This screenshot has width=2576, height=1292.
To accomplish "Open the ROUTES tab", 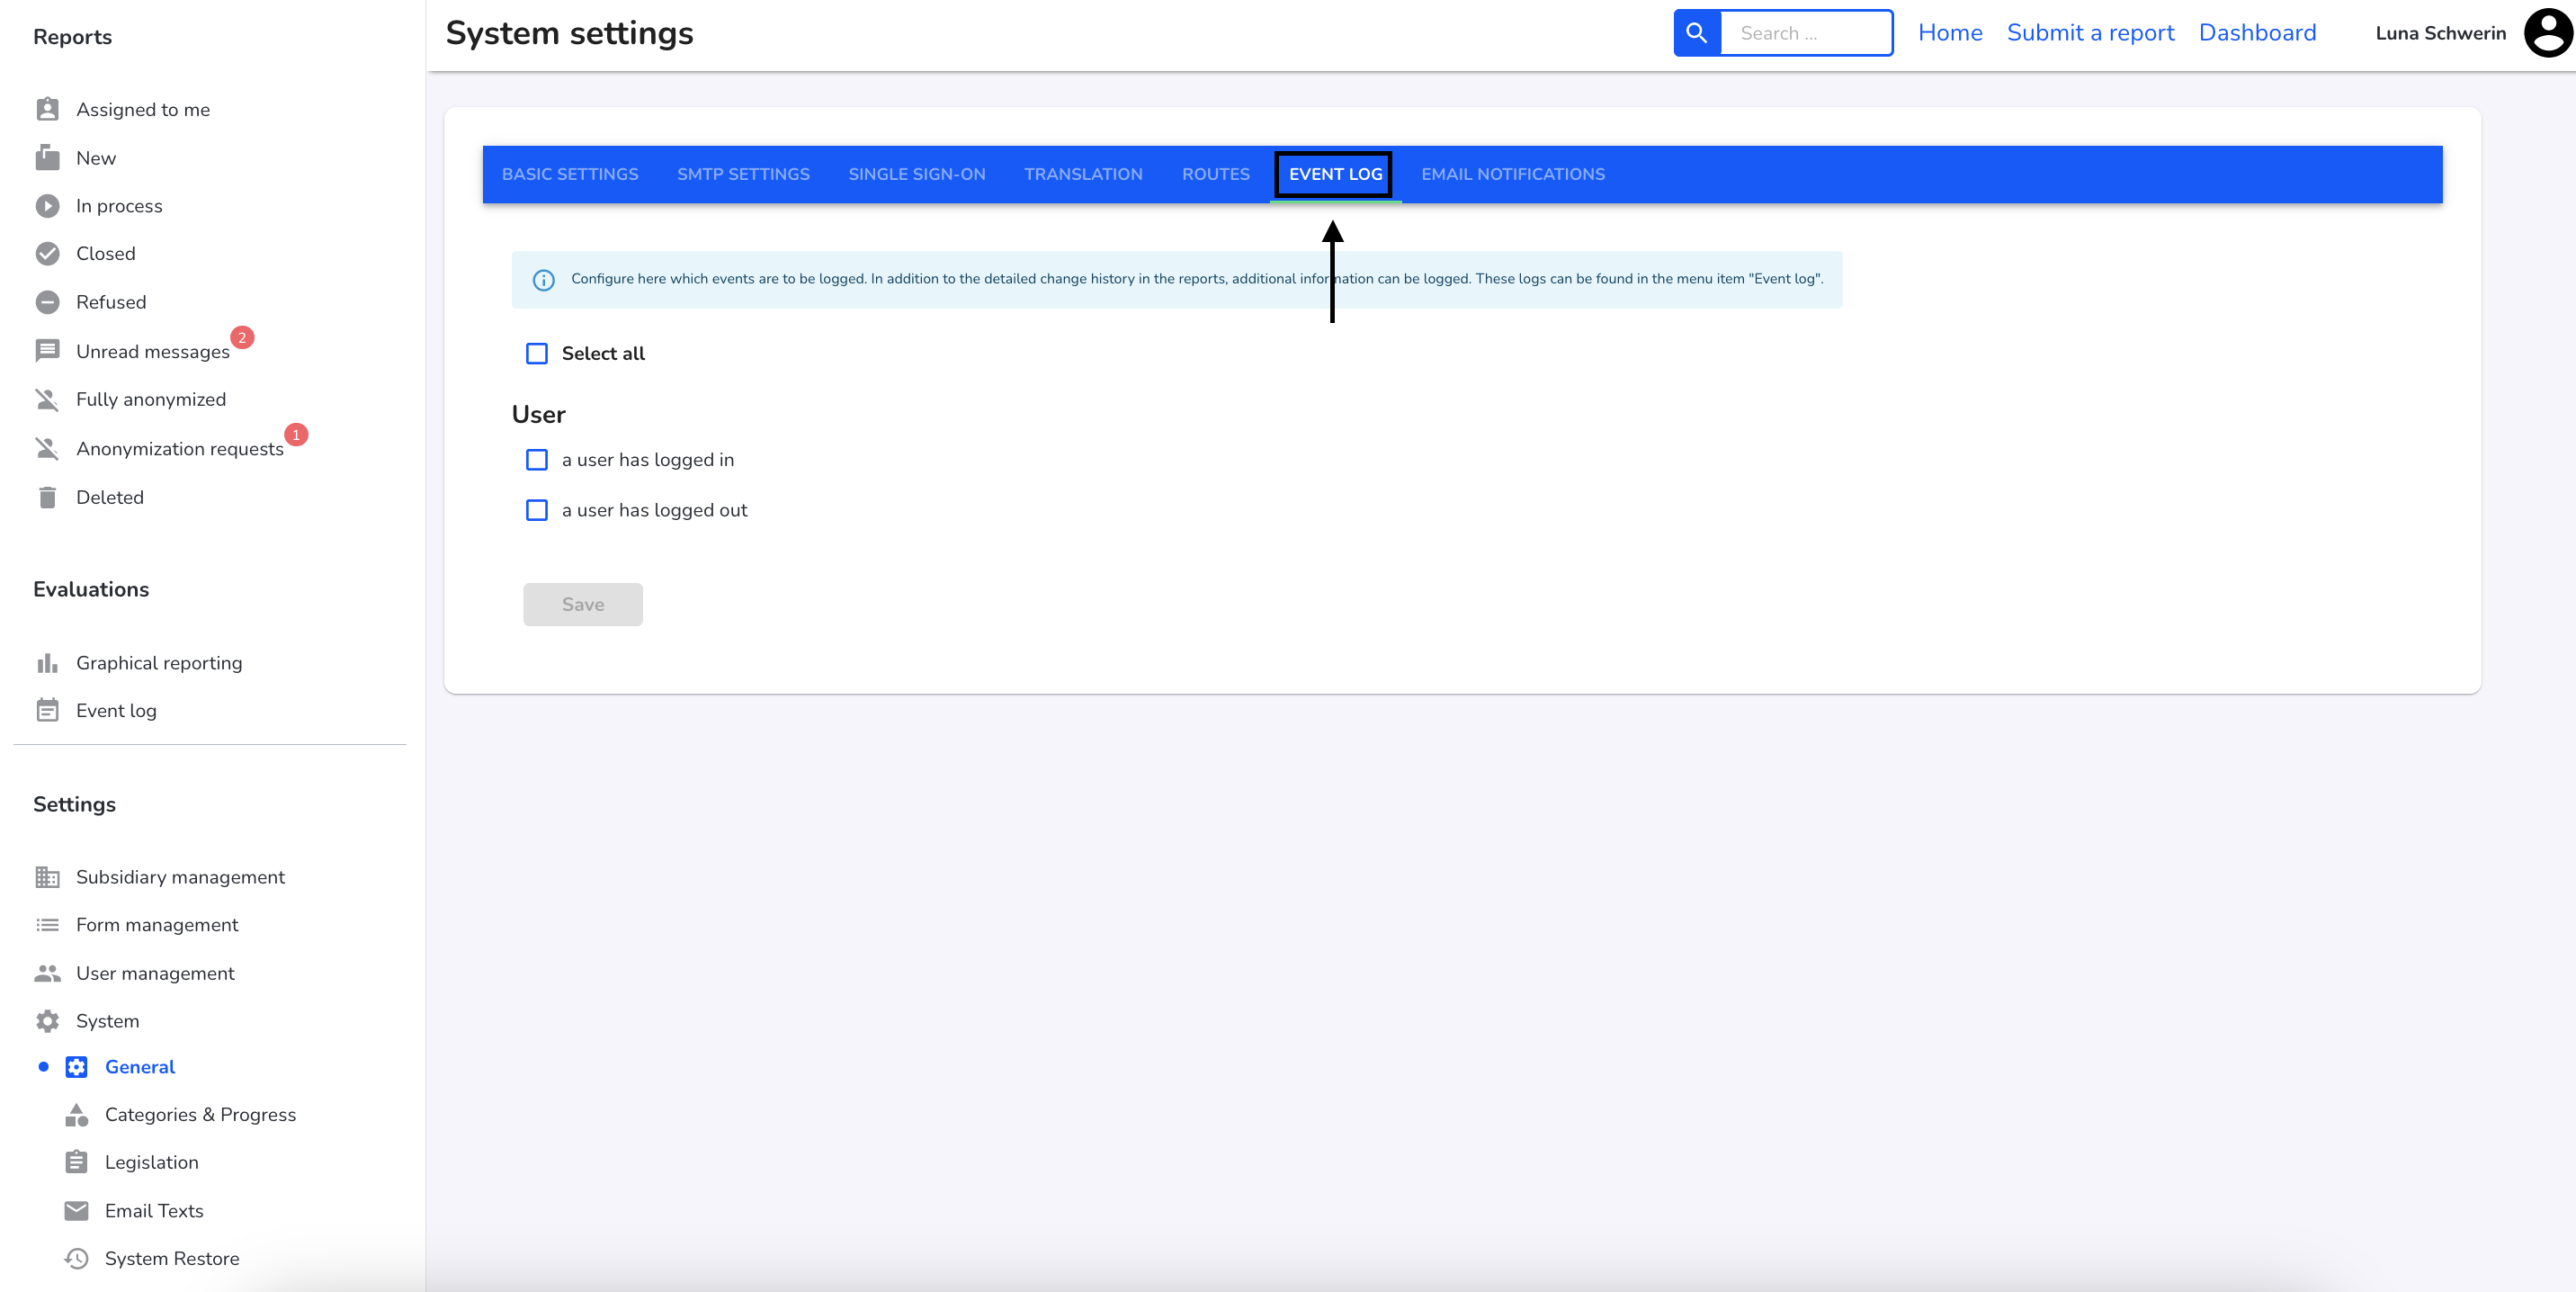I will pyautogui.click(x=1215, y=173).
